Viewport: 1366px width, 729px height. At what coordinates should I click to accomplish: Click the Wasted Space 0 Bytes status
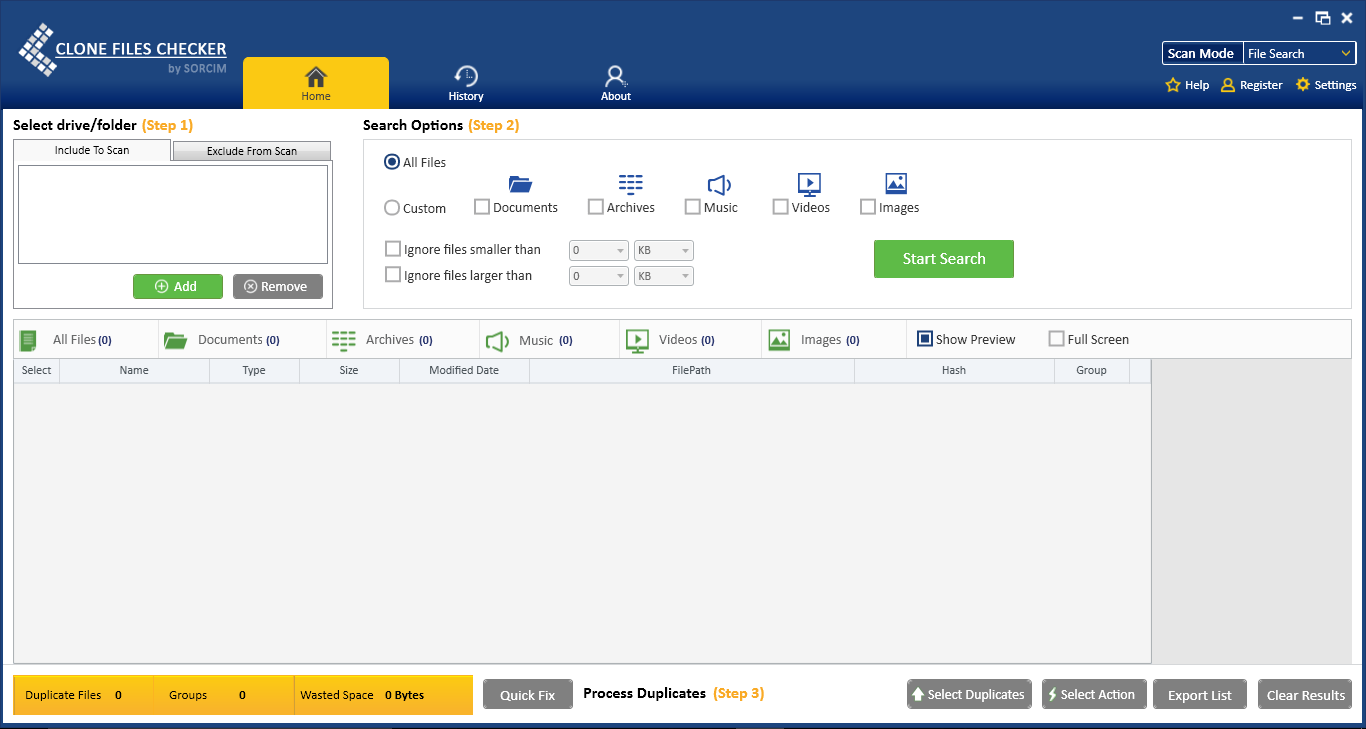tap(383, 695)
